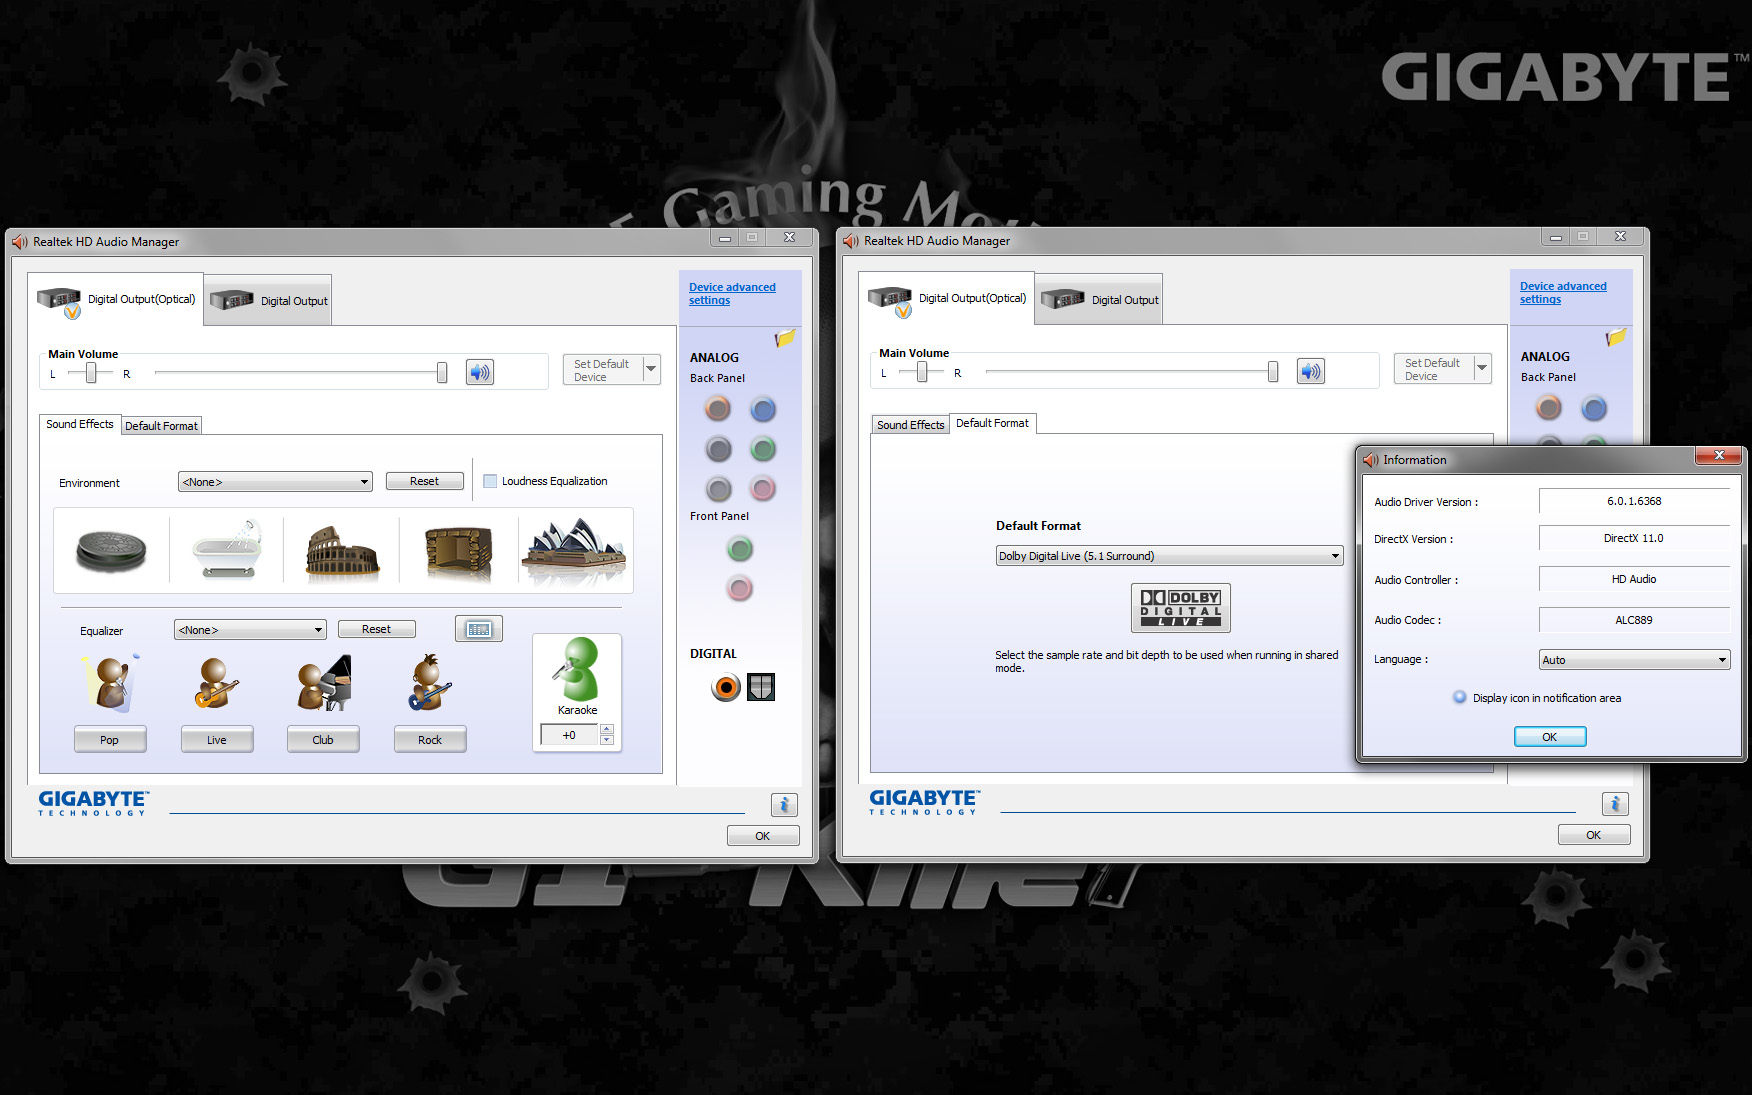1752x1095 pixels.
Task: Expand Set Default Device arrow in right window
Action: [1482, 369]
